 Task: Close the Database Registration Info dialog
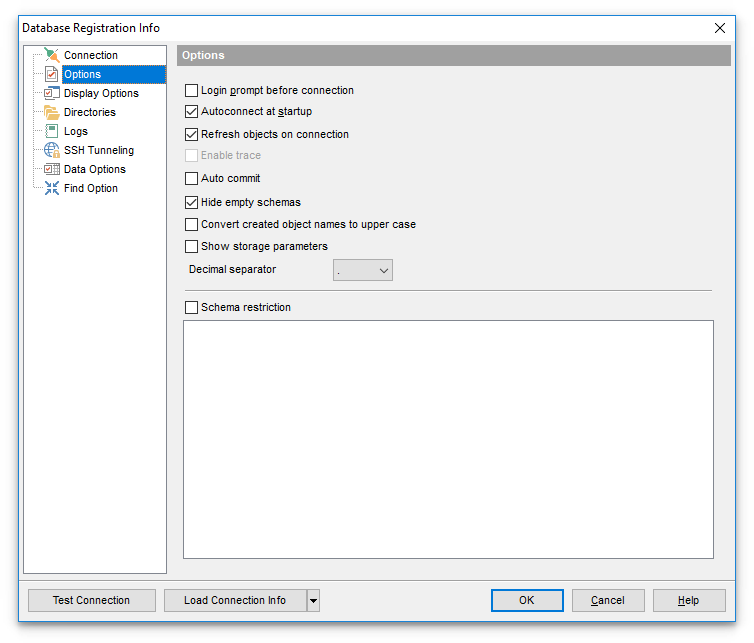coord(719,28)
